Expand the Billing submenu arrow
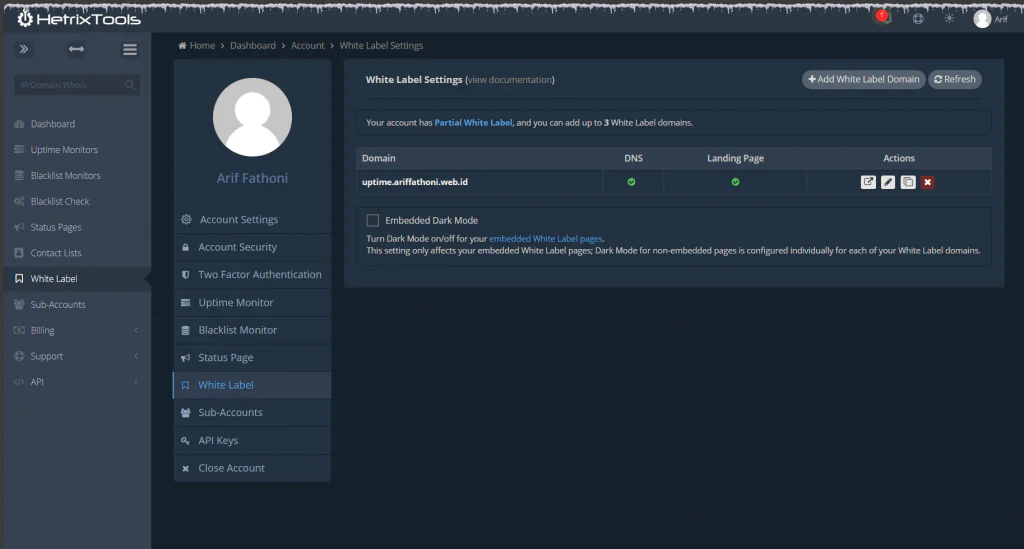Viewport: 1024px width, 549px height. point(136,330)
